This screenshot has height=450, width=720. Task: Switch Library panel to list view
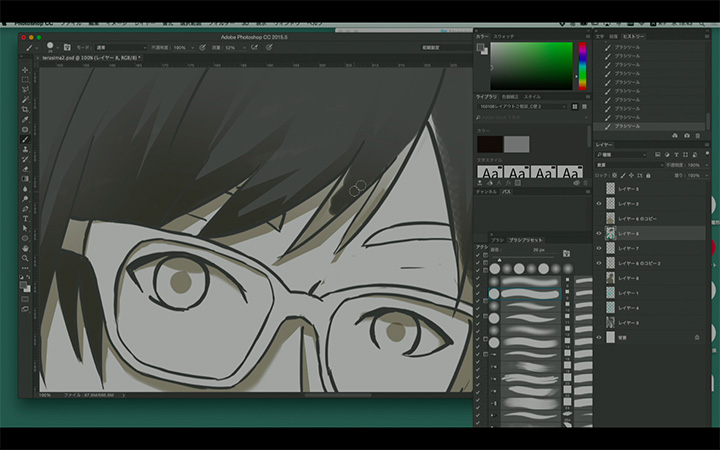[x=584, y=107]
